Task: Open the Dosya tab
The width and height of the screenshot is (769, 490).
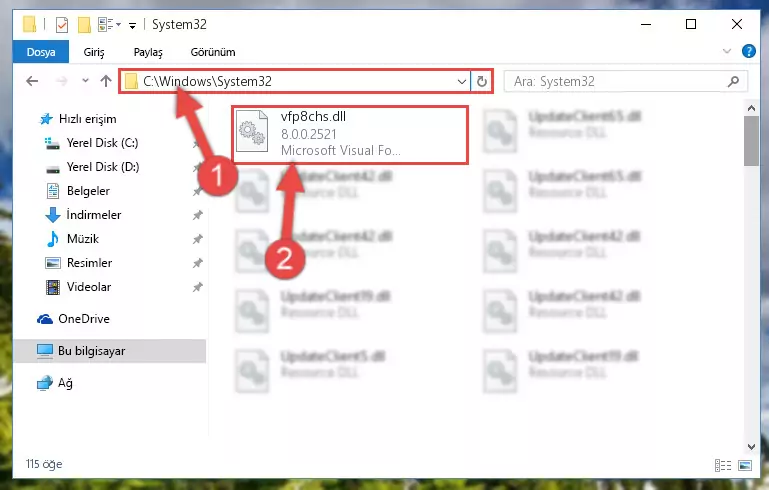Action: (x=41, y=52)
